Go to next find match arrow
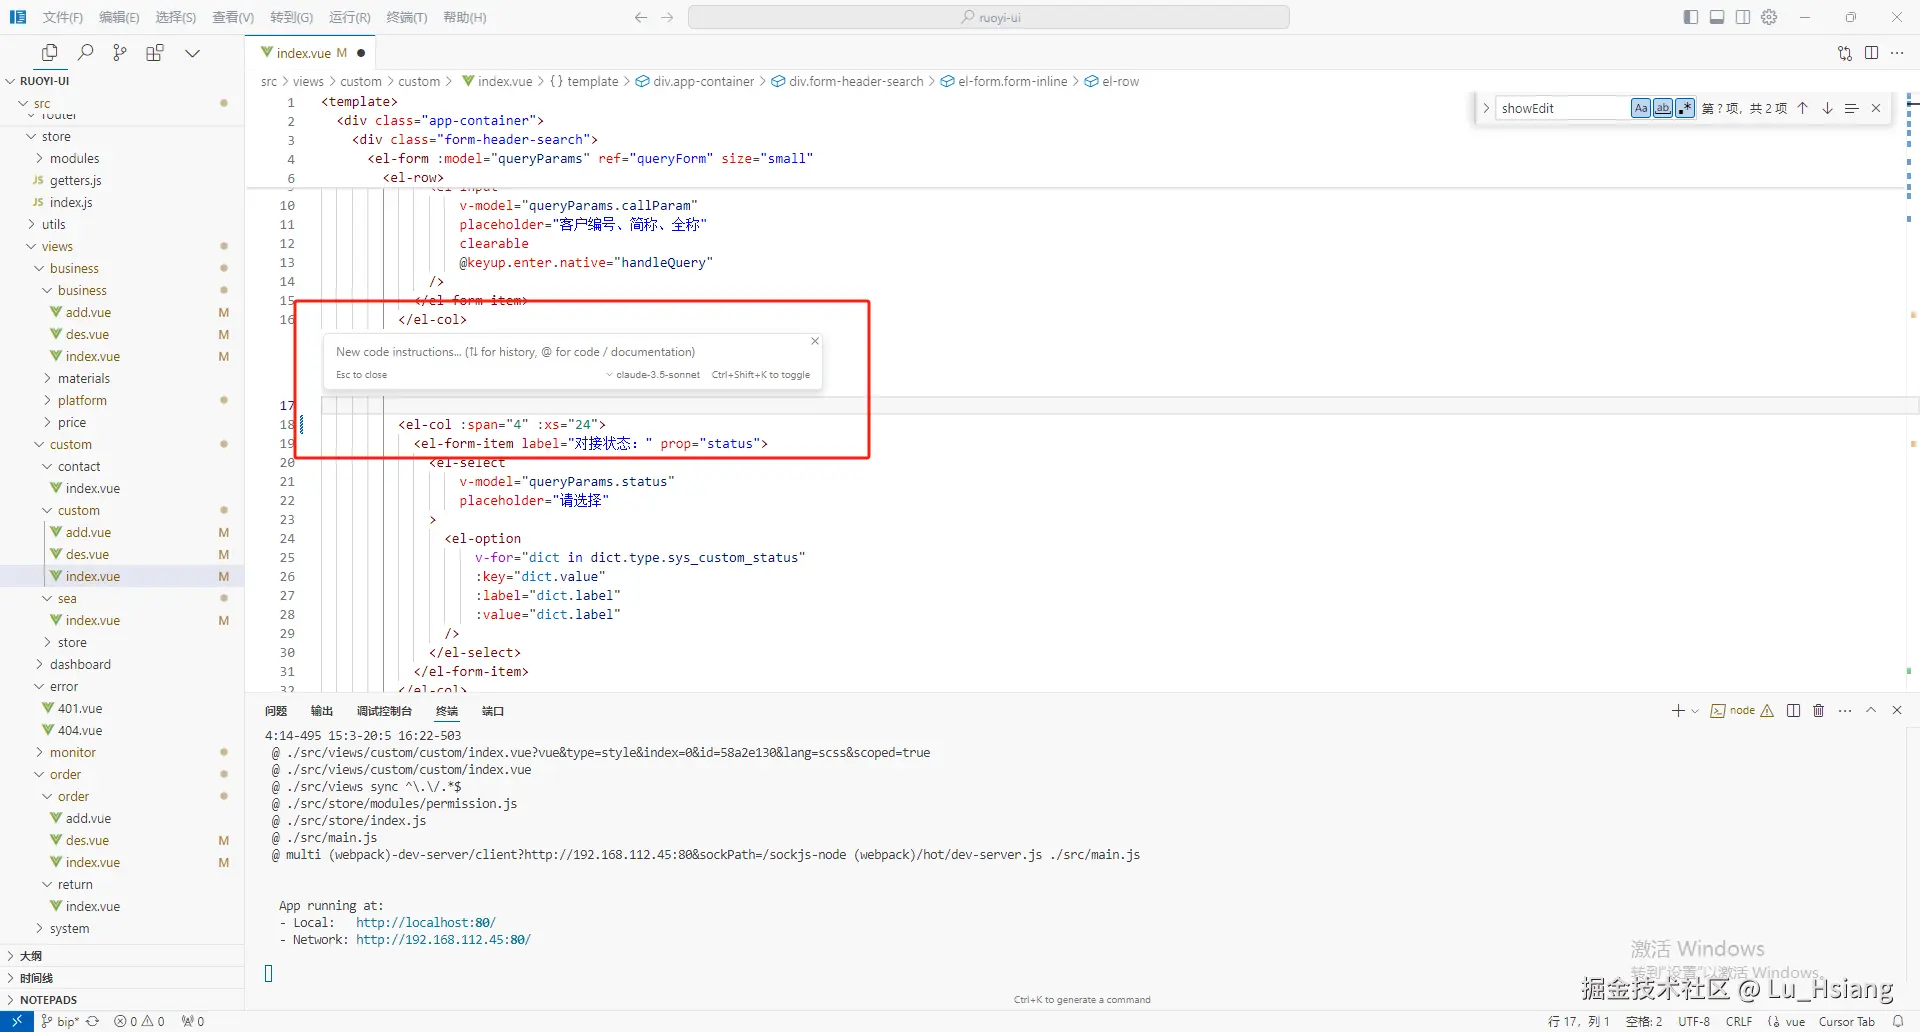The image size is (1920, 1032). [1827, 108]
